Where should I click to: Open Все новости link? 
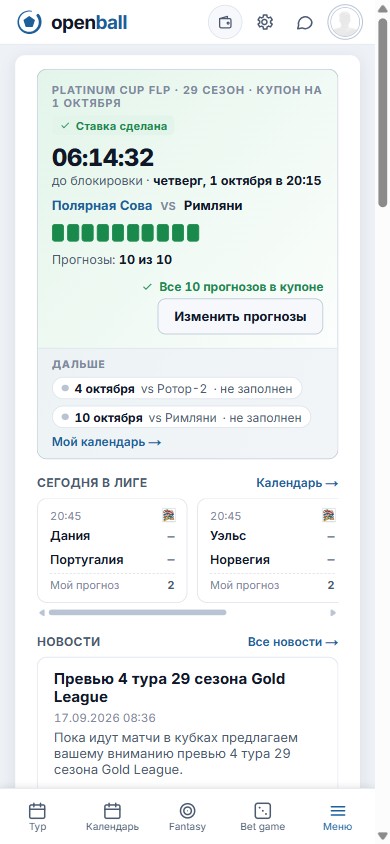(x=293, y=642)
